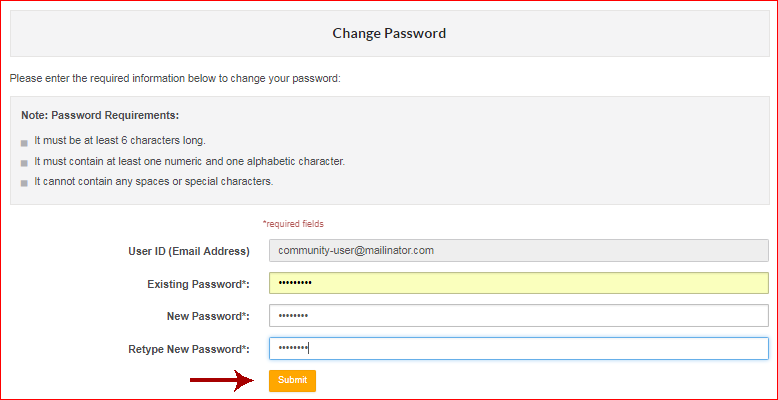
Task: Click the 'Existing Password*' label
Action: (x=198, y=284)
